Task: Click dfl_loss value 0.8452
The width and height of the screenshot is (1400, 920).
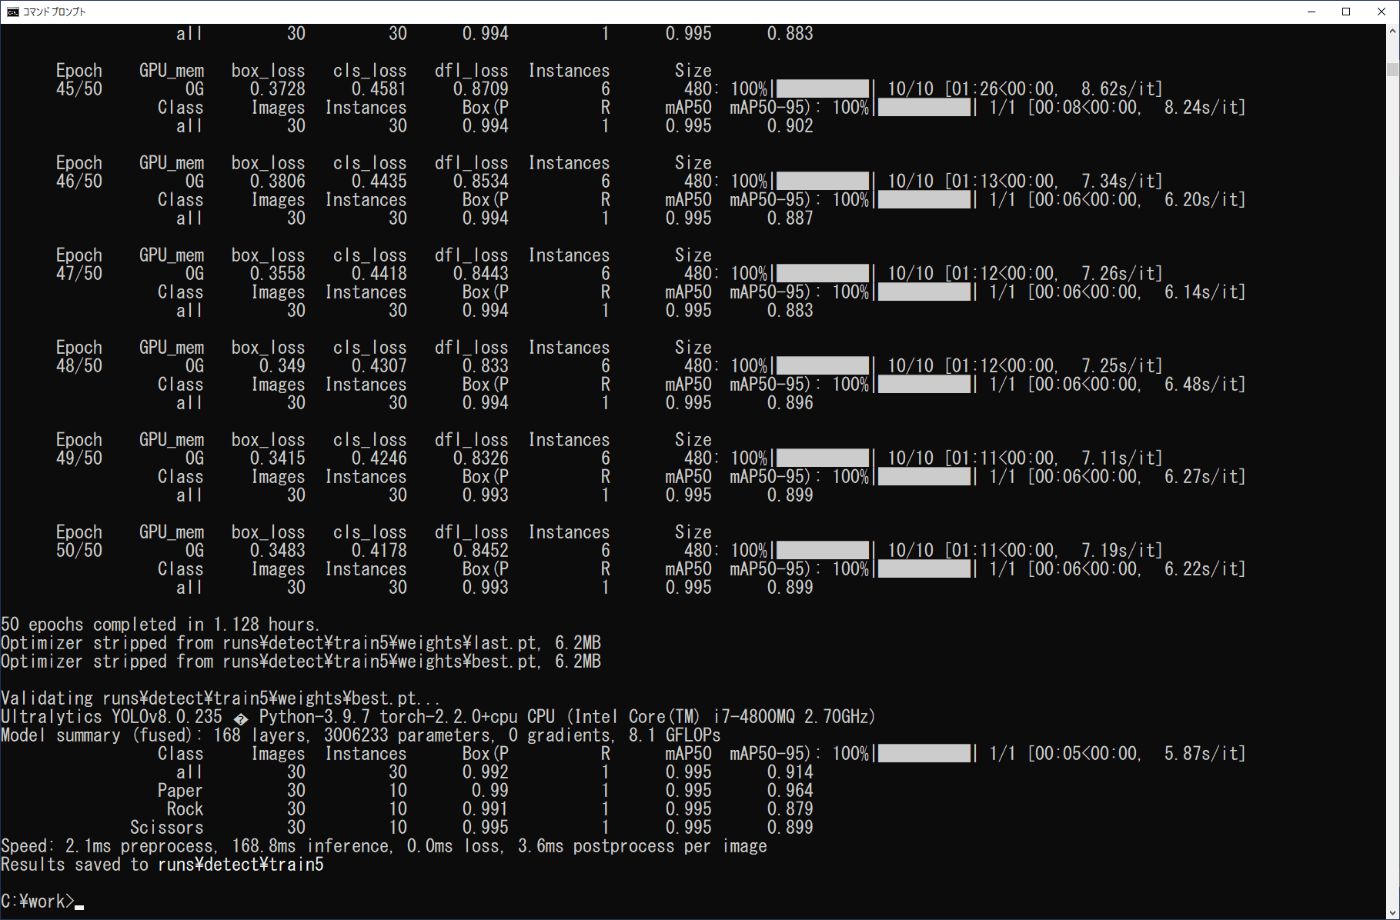Action: click(x=481, y=550)
